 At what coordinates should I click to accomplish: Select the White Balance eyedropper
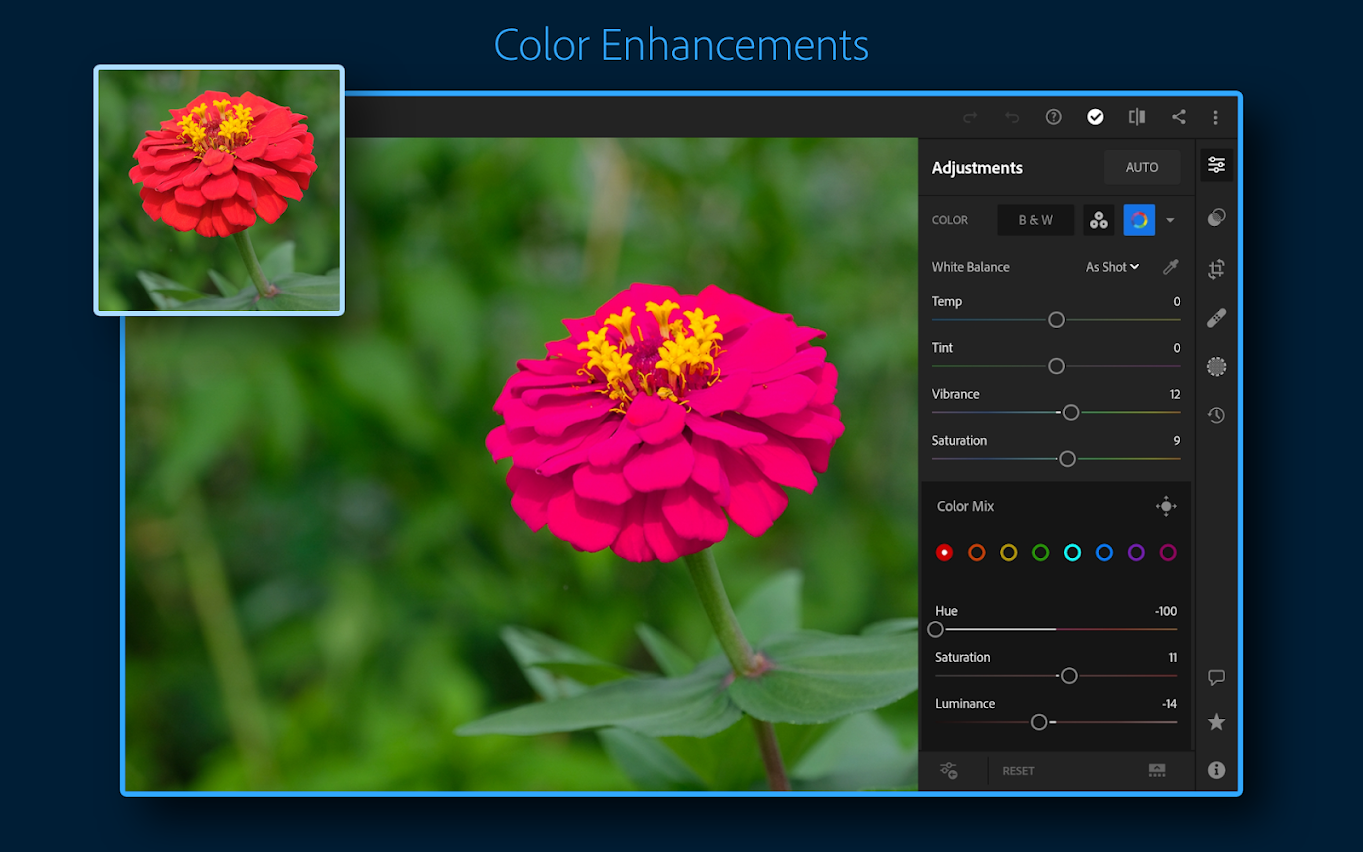(1170, 266)
